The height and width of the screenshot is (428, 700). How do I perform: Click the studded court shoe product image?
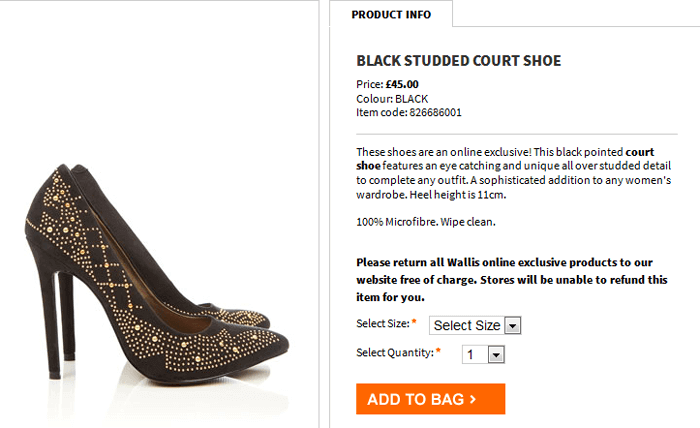click(x=150, y=260)
